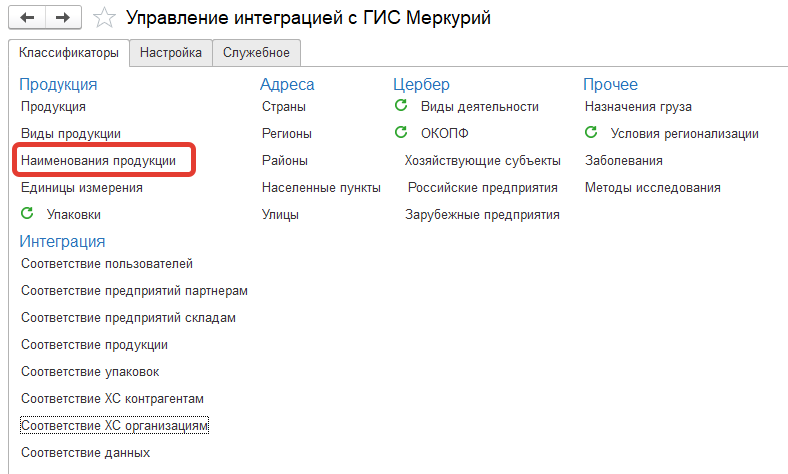Open Условия регионализации link
Image resolution: width=788 pixels, height=474 pixels.
(x=684, y=134)
